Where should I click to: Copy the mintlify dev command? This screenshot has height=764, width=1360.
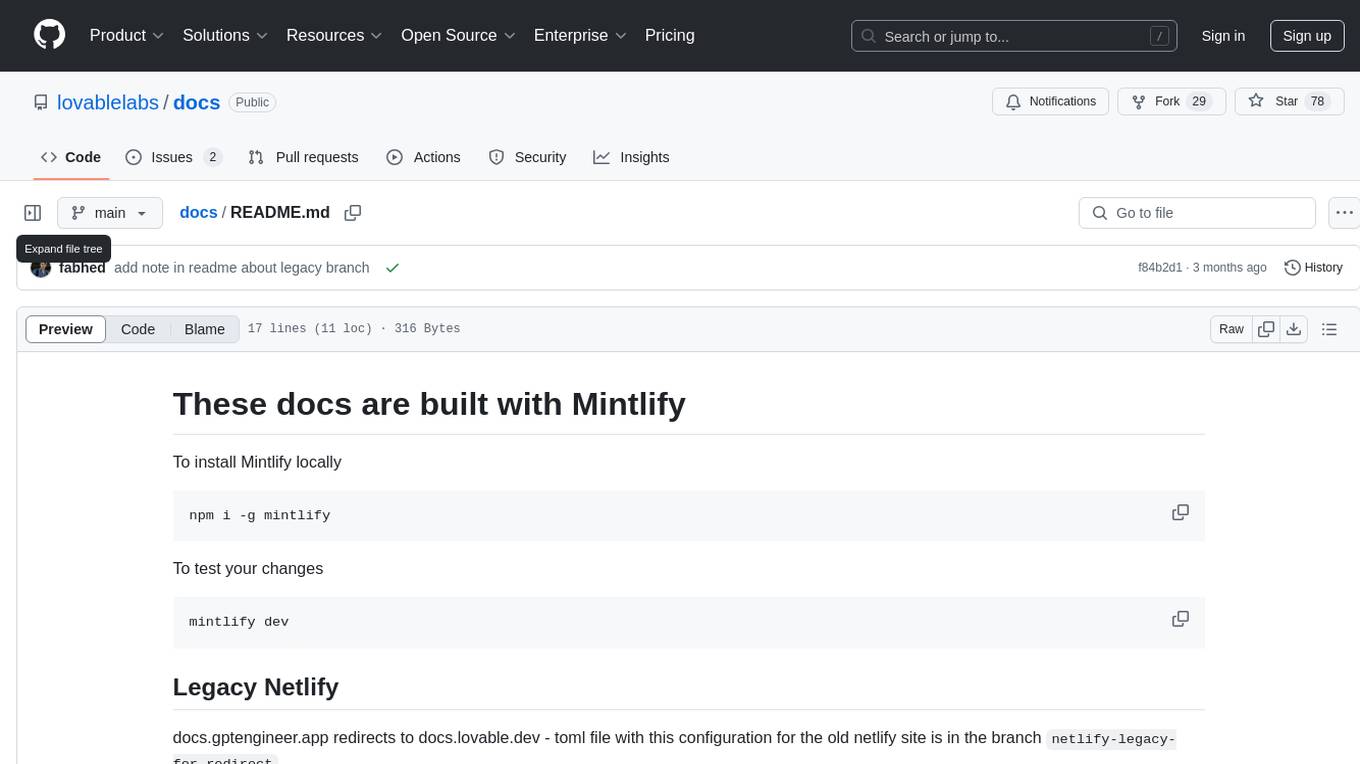coord(1180,619)
